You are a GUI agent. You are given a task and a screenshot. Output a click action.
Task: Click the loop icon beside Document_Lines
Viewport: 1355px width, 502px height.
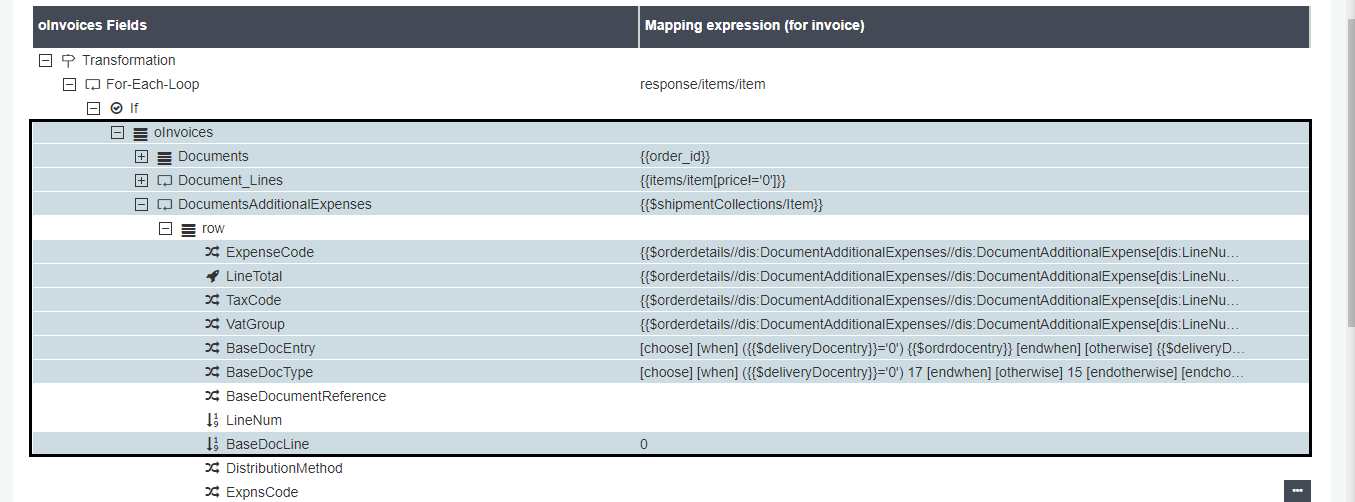164,180
